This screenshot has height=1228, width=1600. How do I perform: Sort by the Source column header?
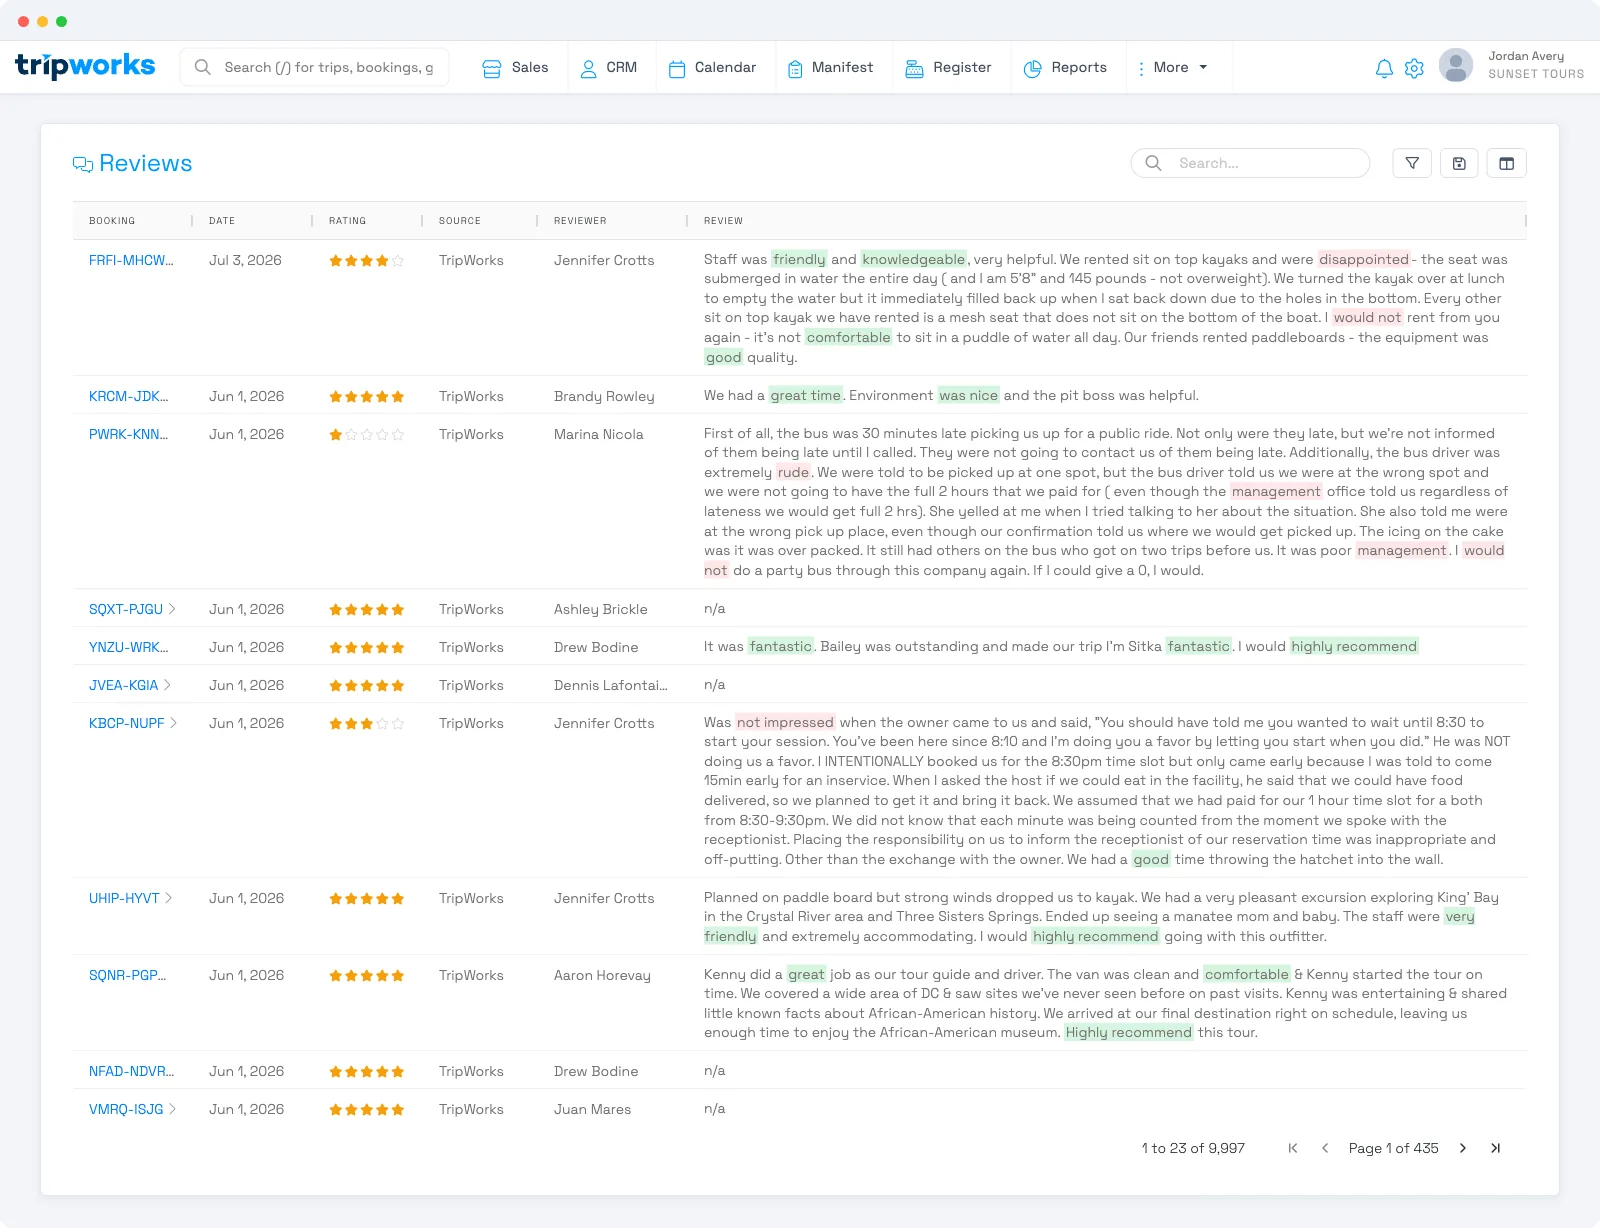tap(460, 221)
